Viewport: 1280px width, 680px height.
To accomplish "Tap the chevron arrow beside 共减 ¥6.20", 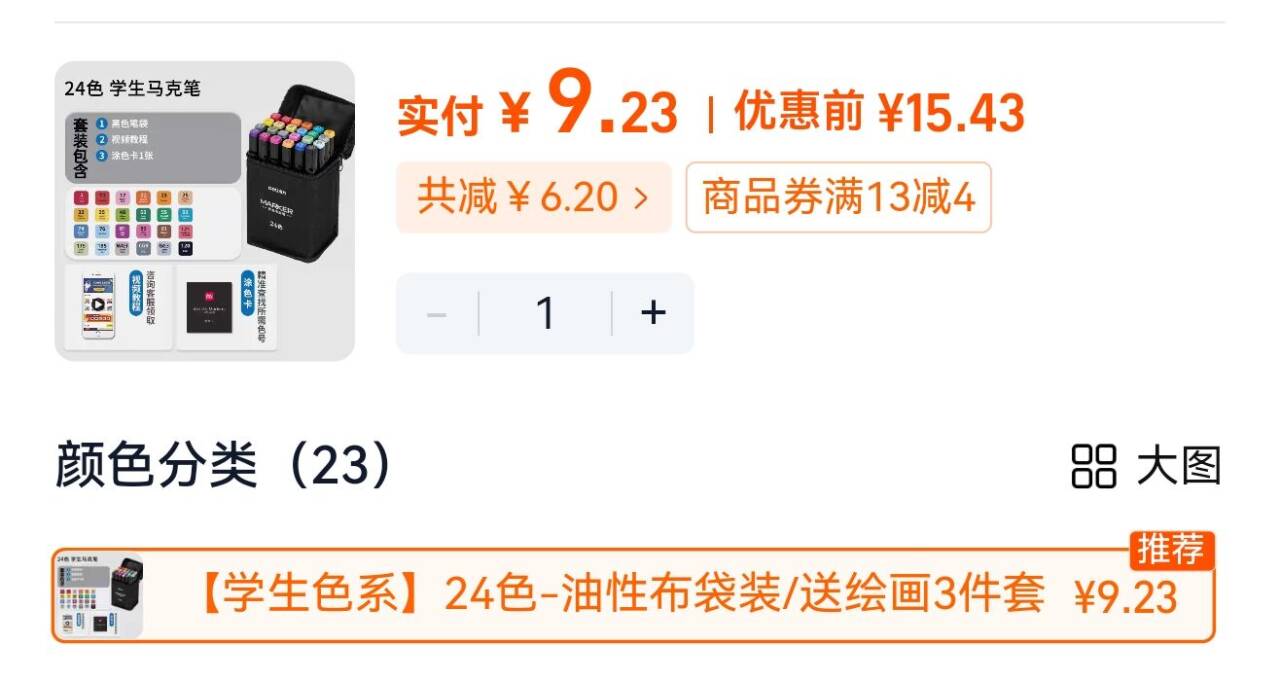I will pyautogui.click(x=640, y=197).
